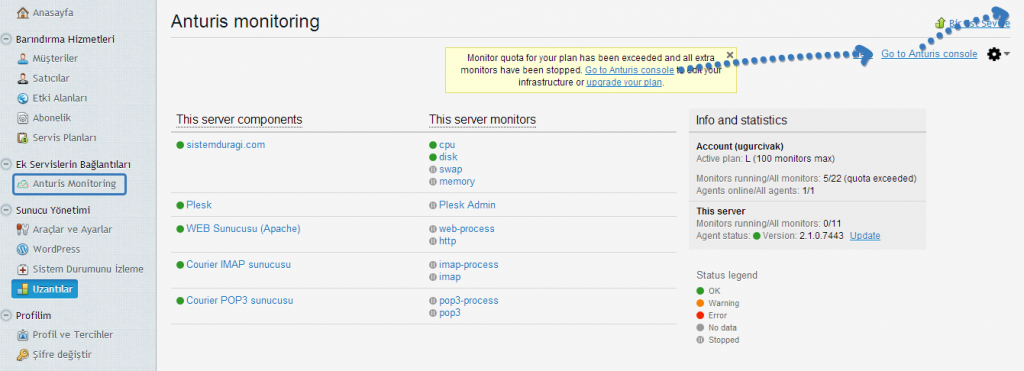This screenshot has height=371, width=1024.
Task: Open the pop3-process monitor
Action: point(468,300)
